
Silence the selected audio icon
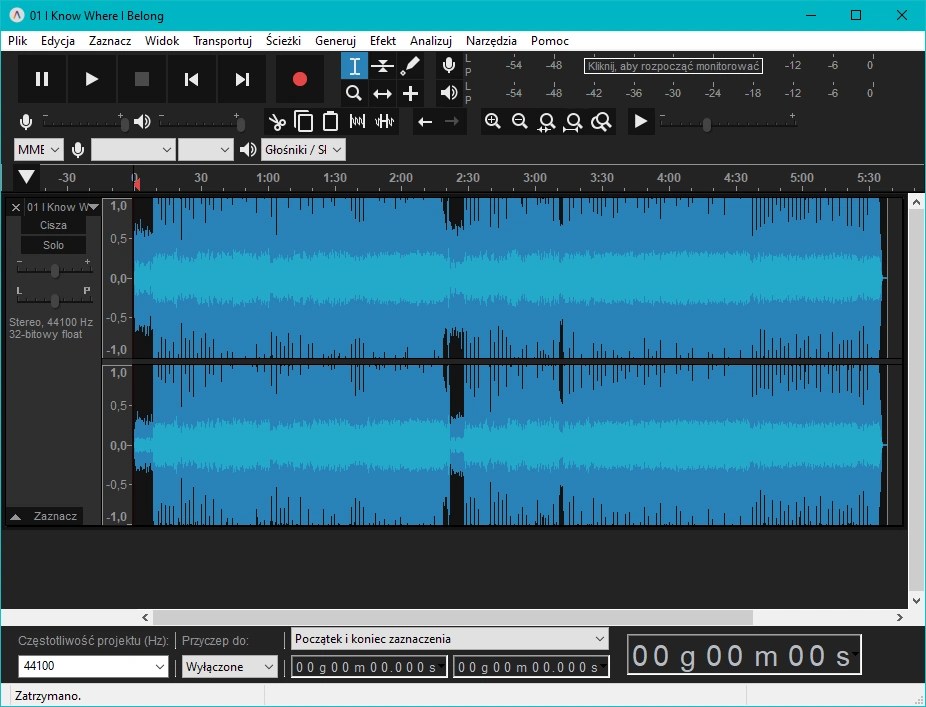(x=384, y=122)
